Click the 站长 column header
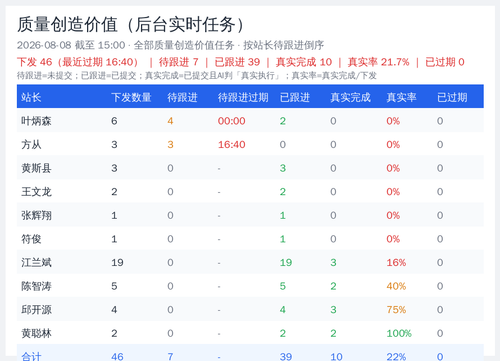 tap(31, 97)
